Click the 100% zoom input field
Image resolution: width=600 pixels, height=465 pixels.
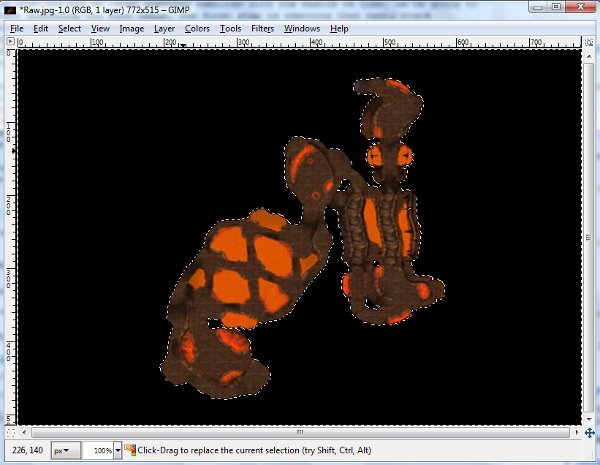(99, 450)
